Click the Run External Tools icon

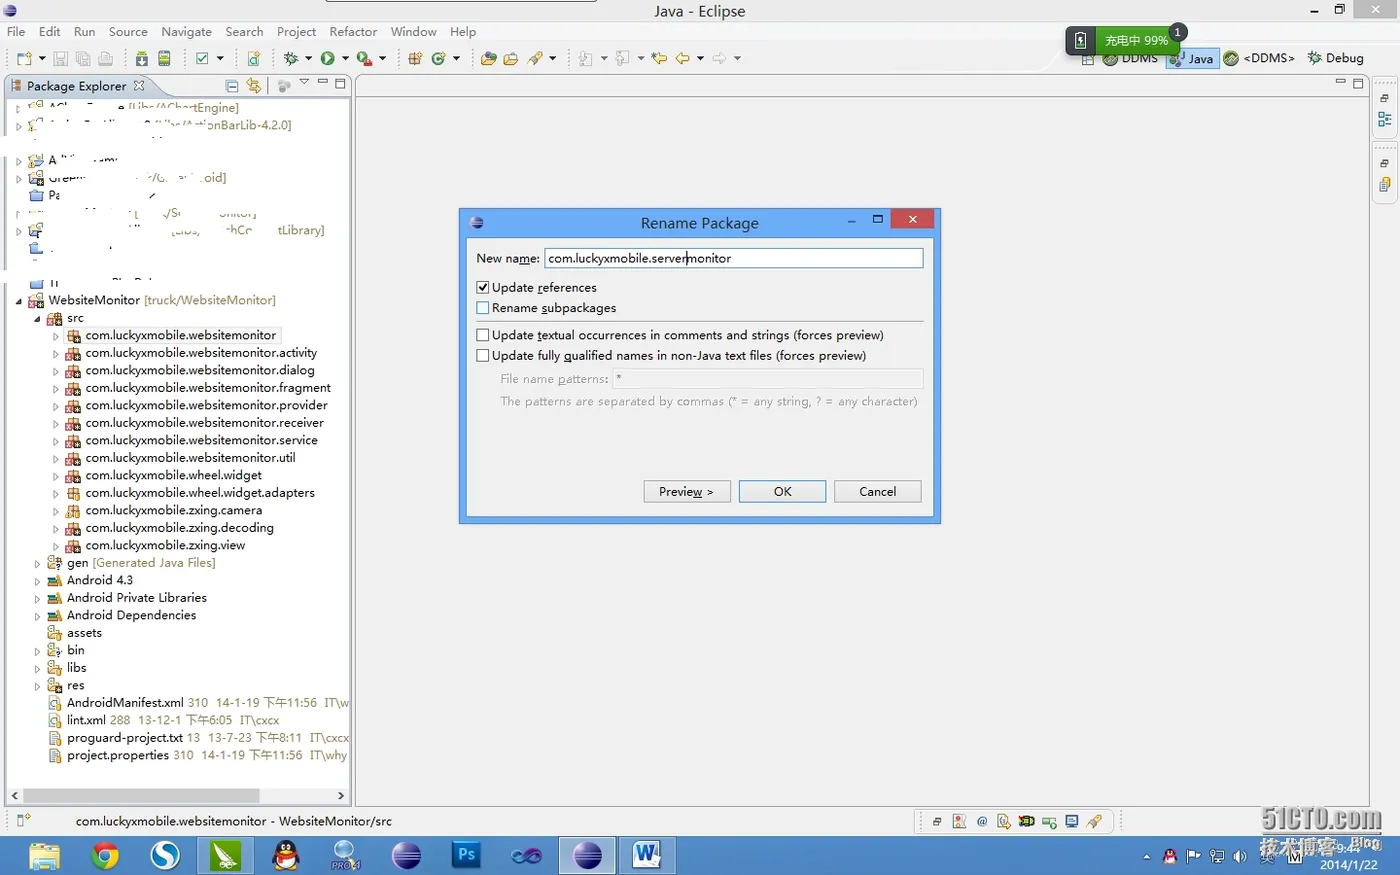coord(364,59)
